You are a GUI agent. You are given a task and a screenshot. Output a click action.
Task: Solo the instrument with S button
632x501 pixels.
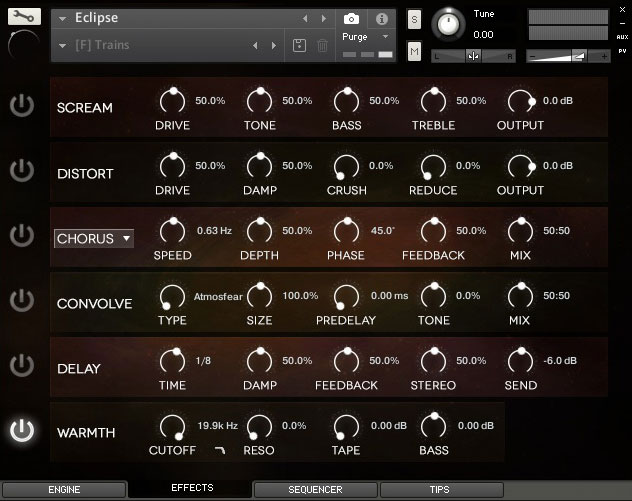[415, 20]
